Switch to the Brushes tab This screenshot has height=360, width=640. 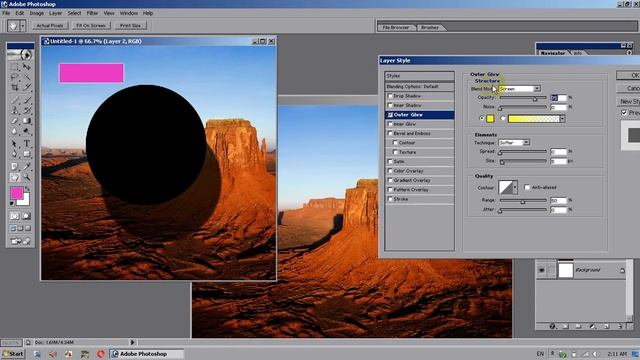click(430, 27)
